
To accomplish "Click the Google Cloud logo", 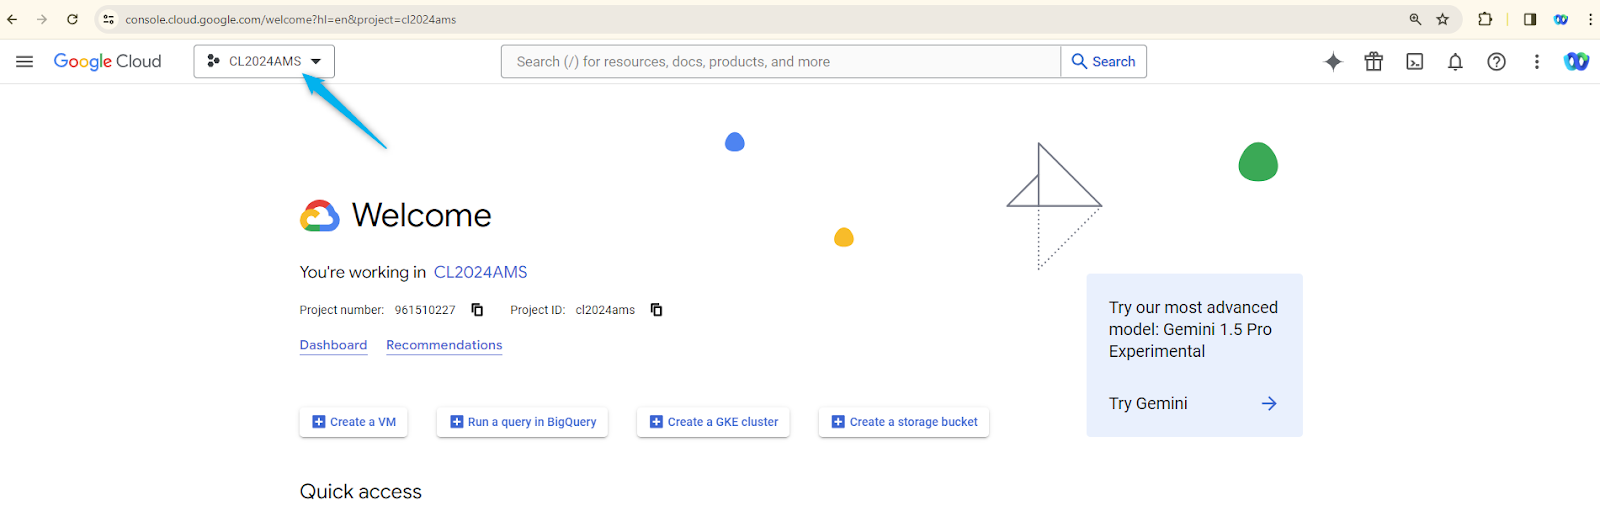I will (107, 62).
